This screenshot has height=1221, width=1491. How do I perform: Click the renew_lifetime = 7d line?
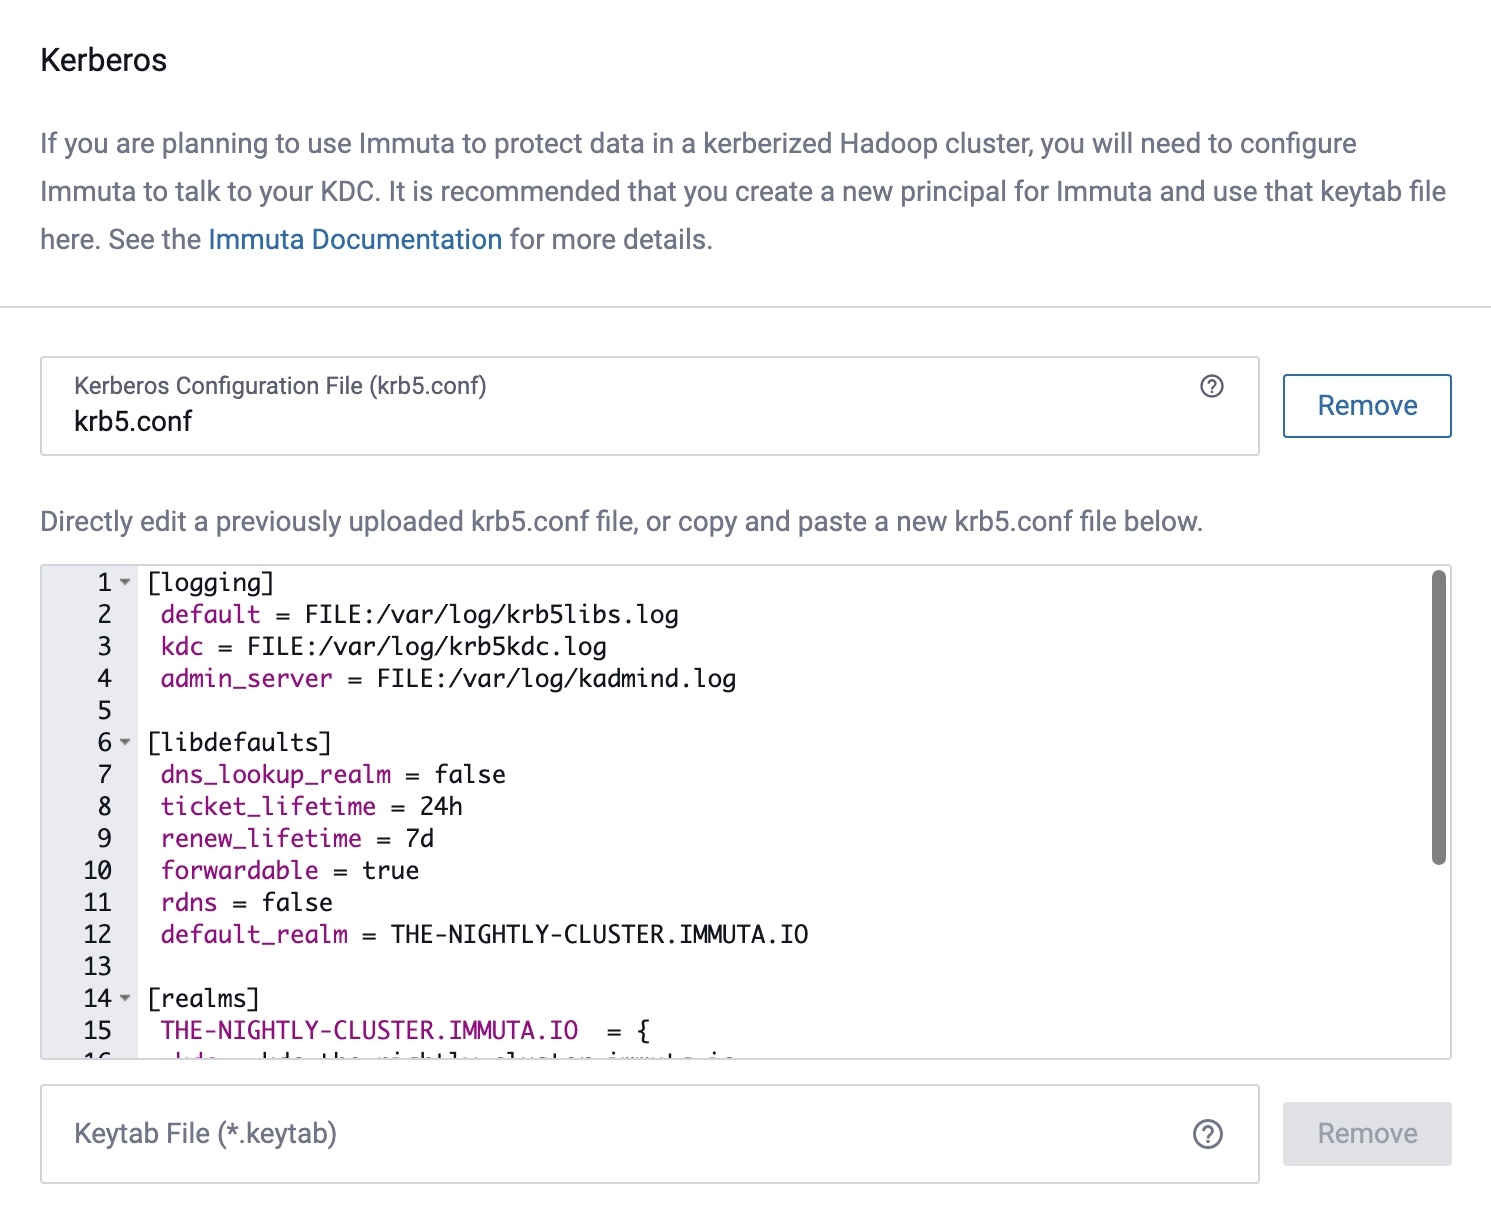point(297,839)
